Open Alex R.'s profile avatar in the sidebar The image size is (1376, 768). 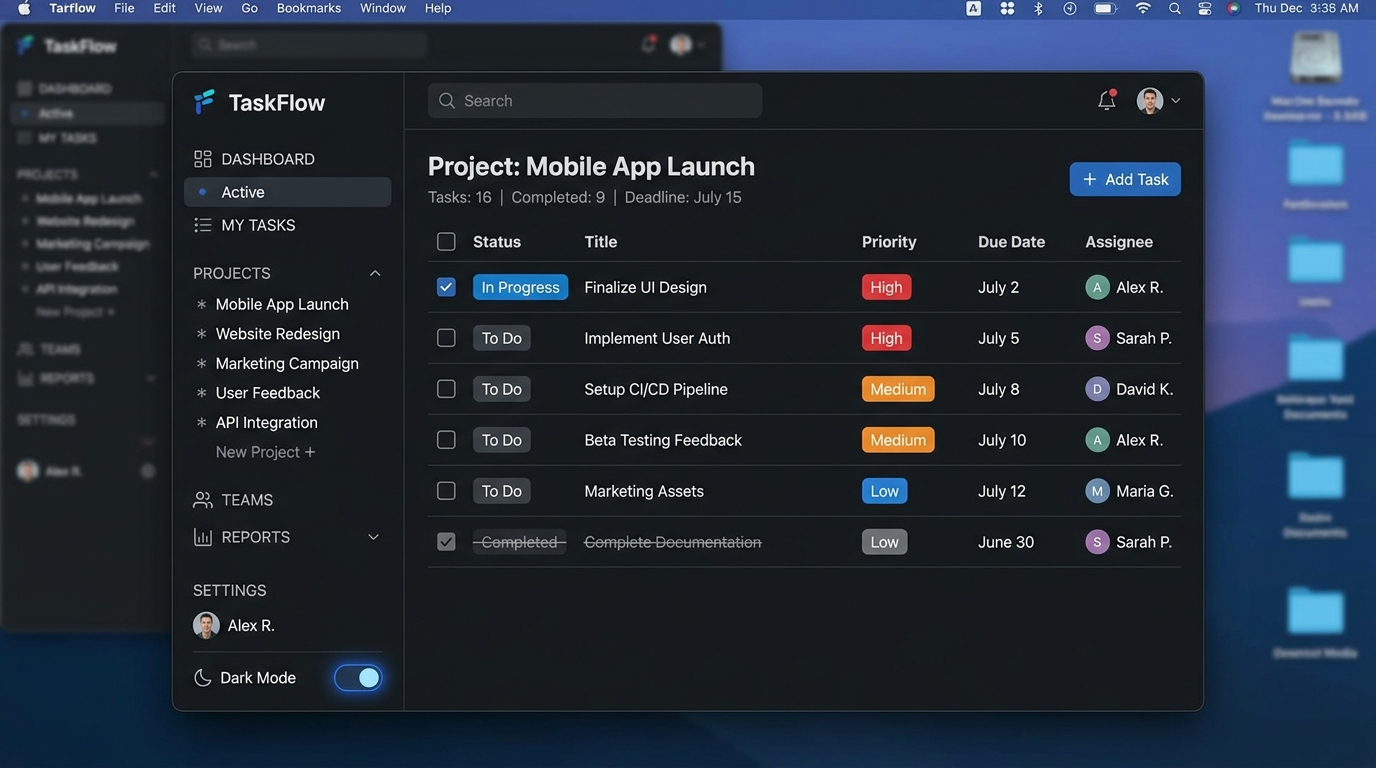tap(206, 624)
